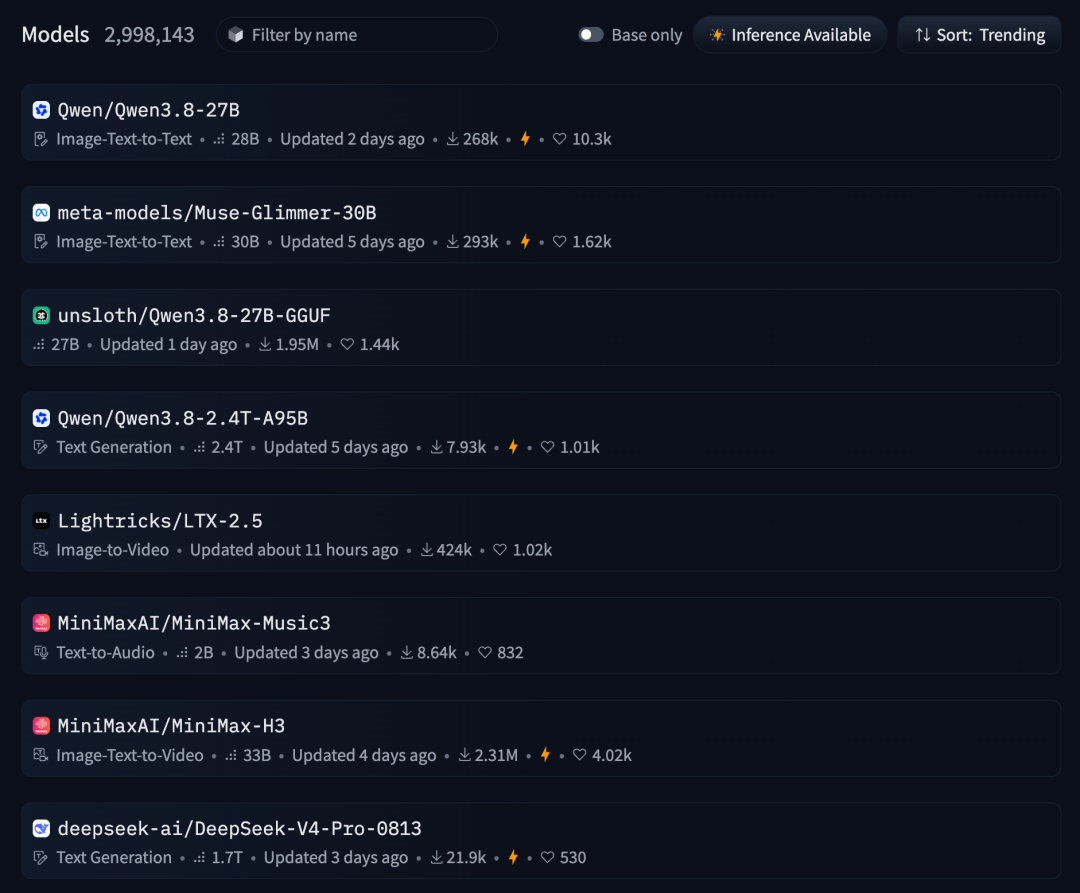Click the lightning inference icon on MiniMax-H3

545,755
